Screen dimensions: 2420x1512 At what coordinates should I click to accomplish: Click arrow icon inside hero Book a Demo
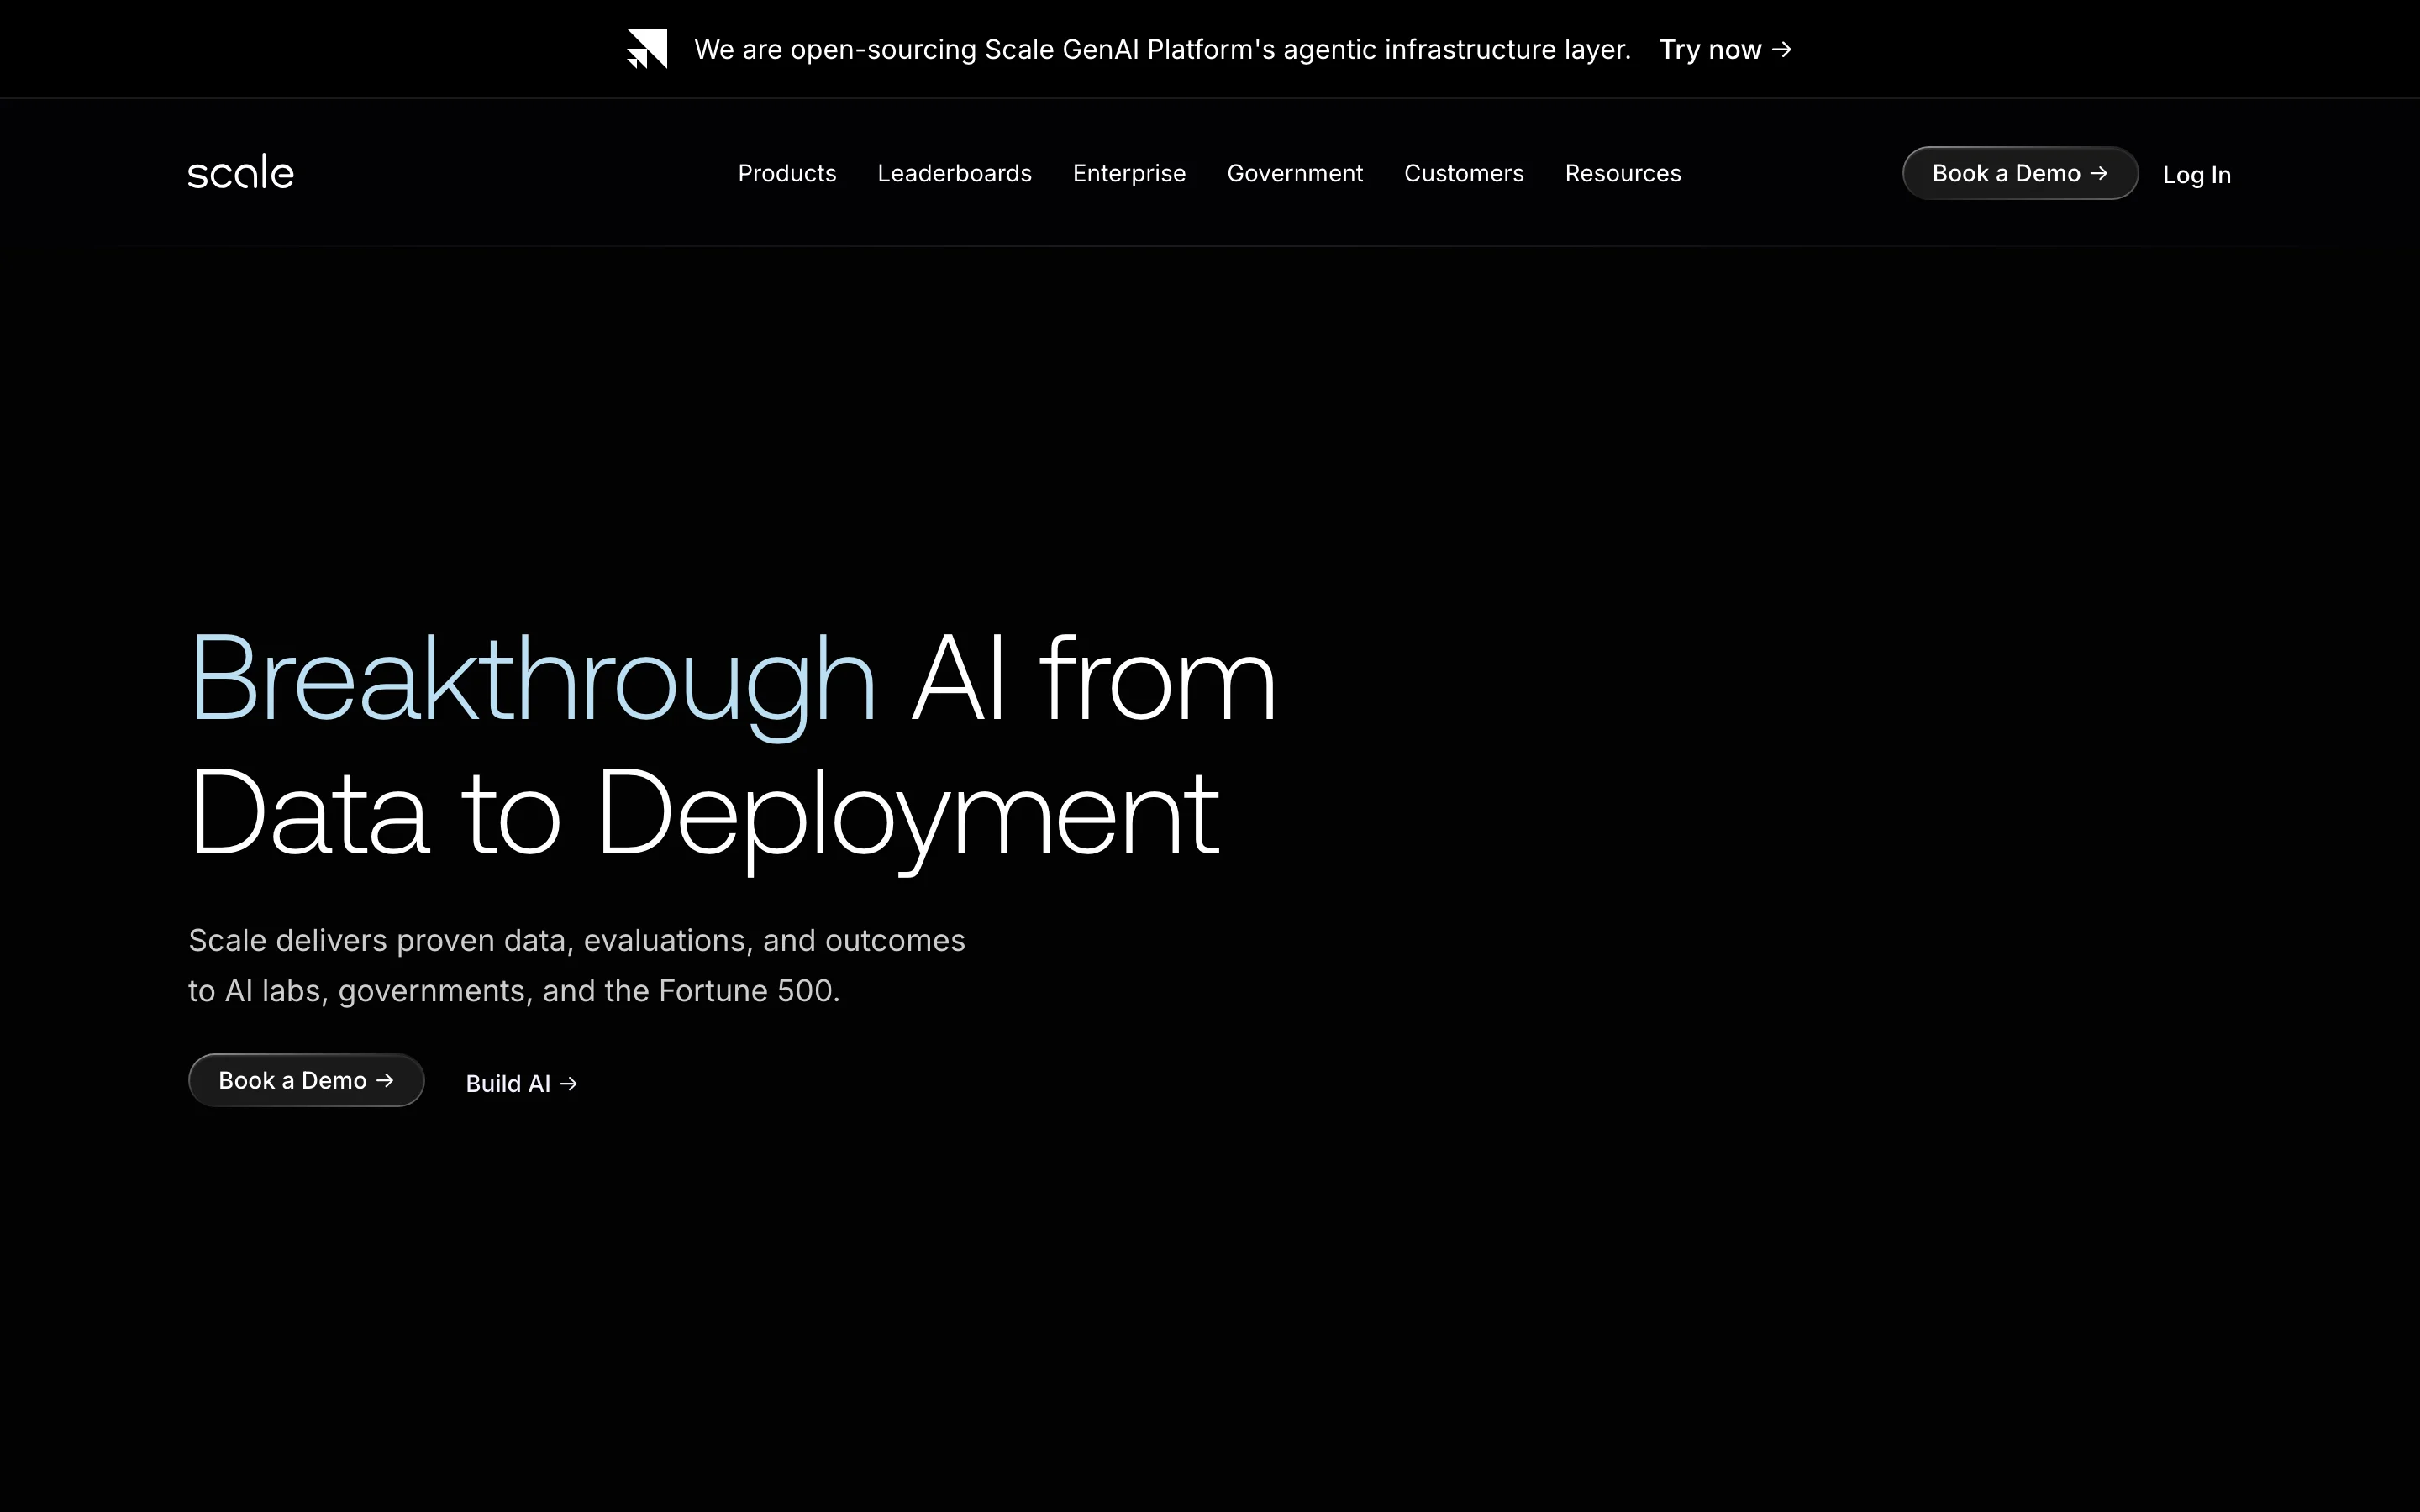tap(385, 1080)
